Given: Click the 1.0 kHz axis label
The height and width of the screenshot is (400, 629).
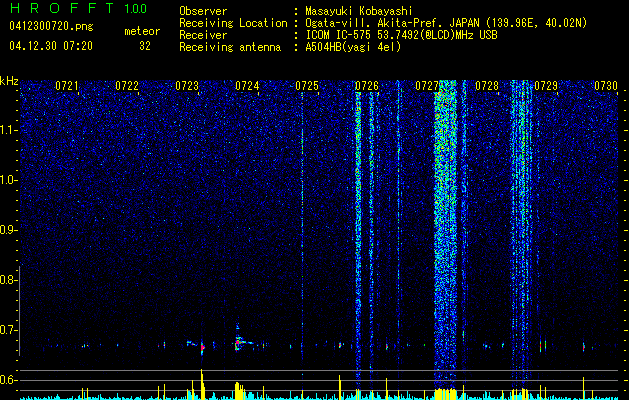Looking at the screenshot, I should pyautogui.click(x=8, y=180).
